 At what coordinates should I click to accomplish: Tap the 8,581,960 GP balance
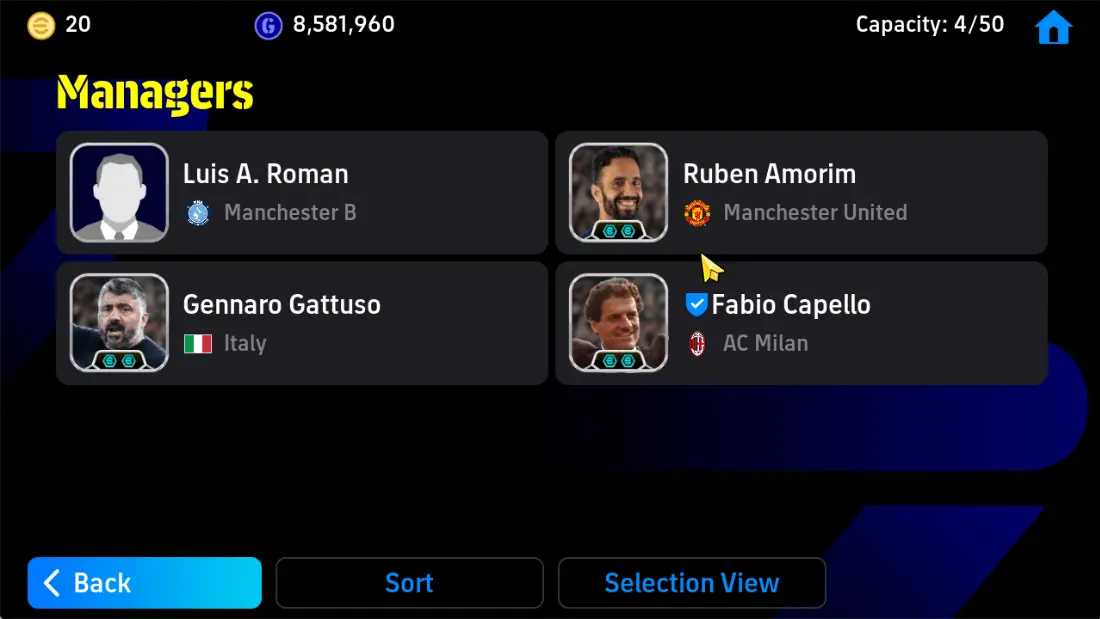[343, 25]
